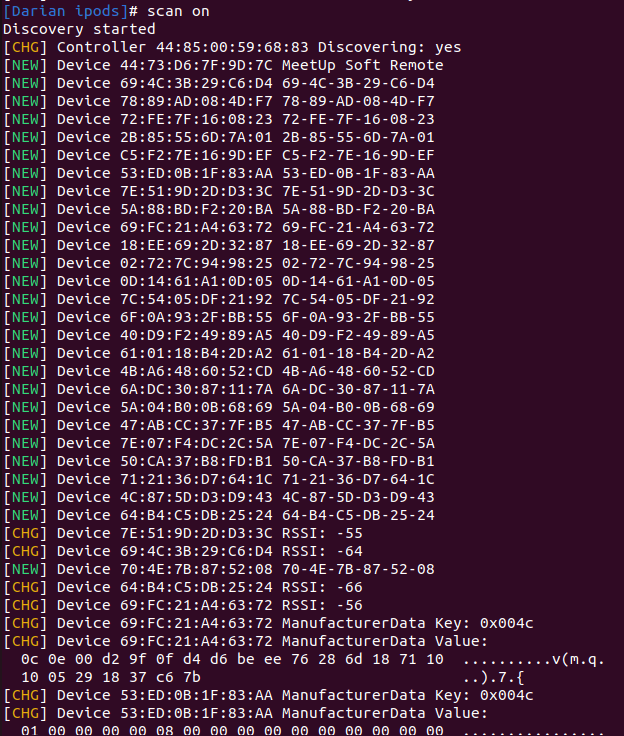Select MAC address 78:89:AD:08:4D:F7

click(196, 101)
